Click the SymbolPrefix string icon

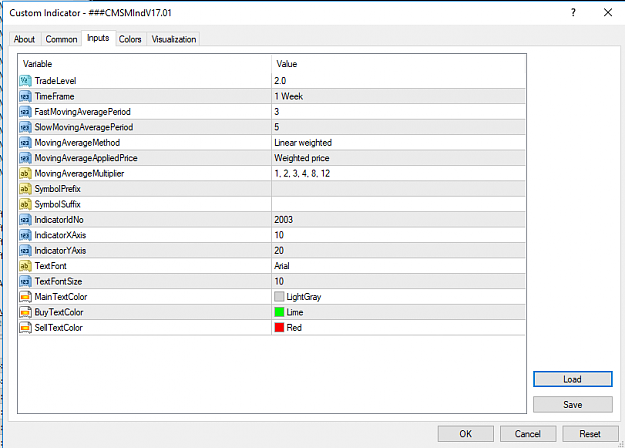tap(25, 189)
